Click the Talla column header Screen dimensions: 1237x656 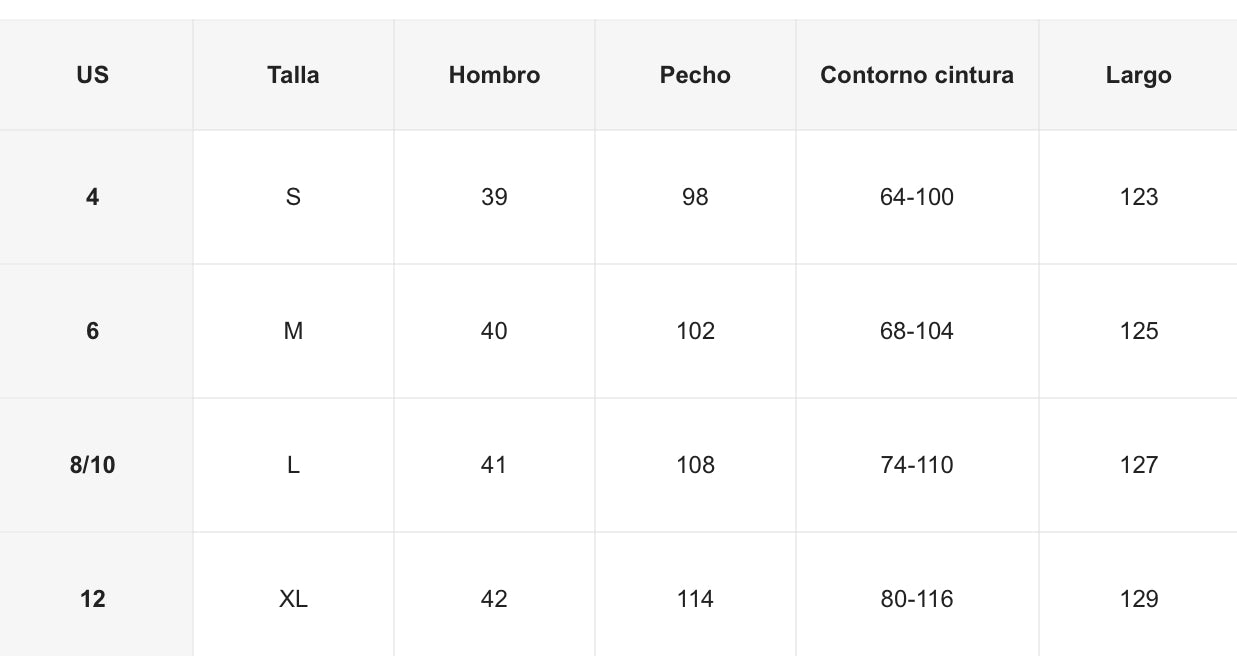pos(293,75)
